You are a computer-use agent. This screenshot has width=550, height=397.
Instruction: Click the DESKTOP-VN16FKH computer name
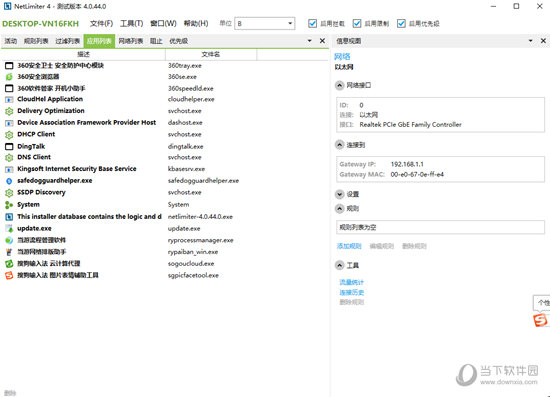(x=41, y=23)
